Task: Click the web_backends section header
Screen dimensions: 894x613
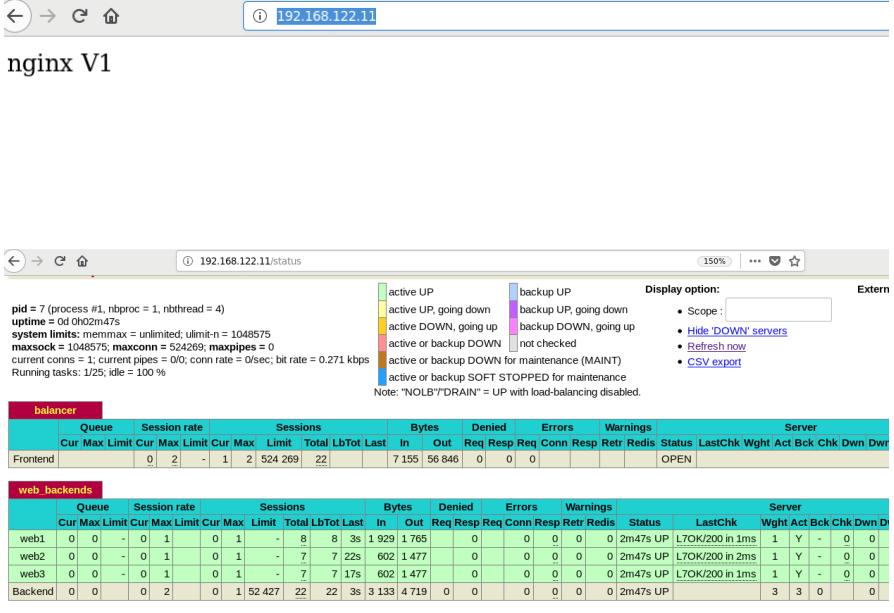Action: pyautogui.click(x=55, y=490)
